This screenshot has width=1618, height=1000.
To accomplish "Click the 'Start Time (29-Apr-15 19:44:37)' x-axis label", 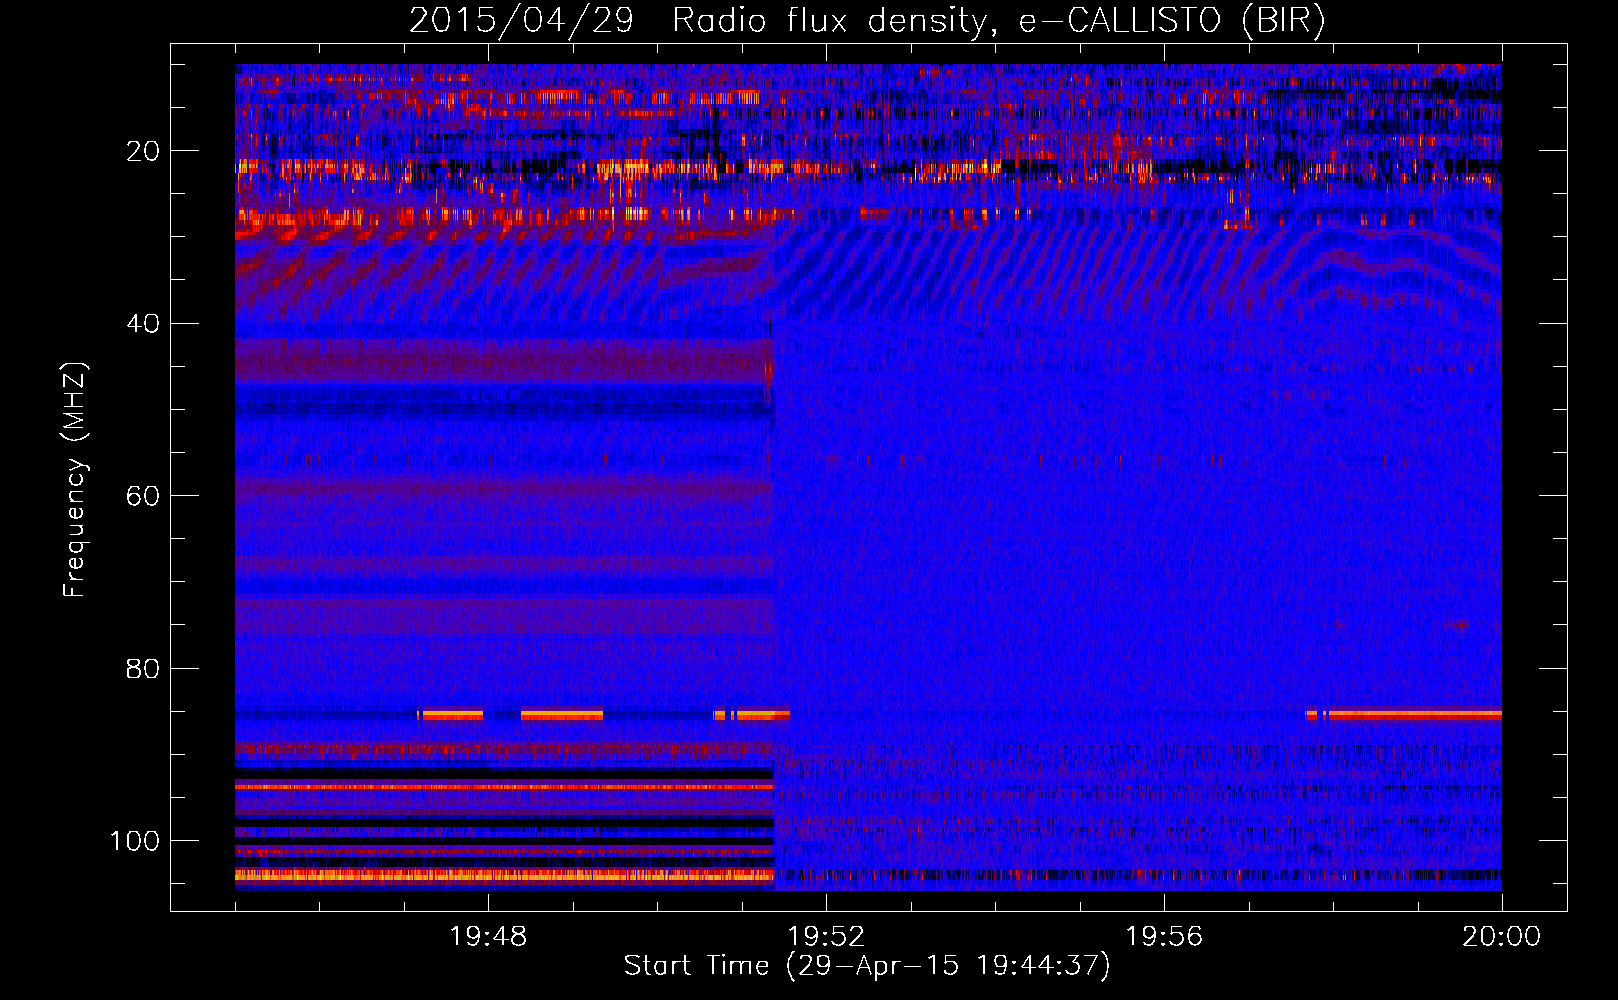I will coord(867,966).
